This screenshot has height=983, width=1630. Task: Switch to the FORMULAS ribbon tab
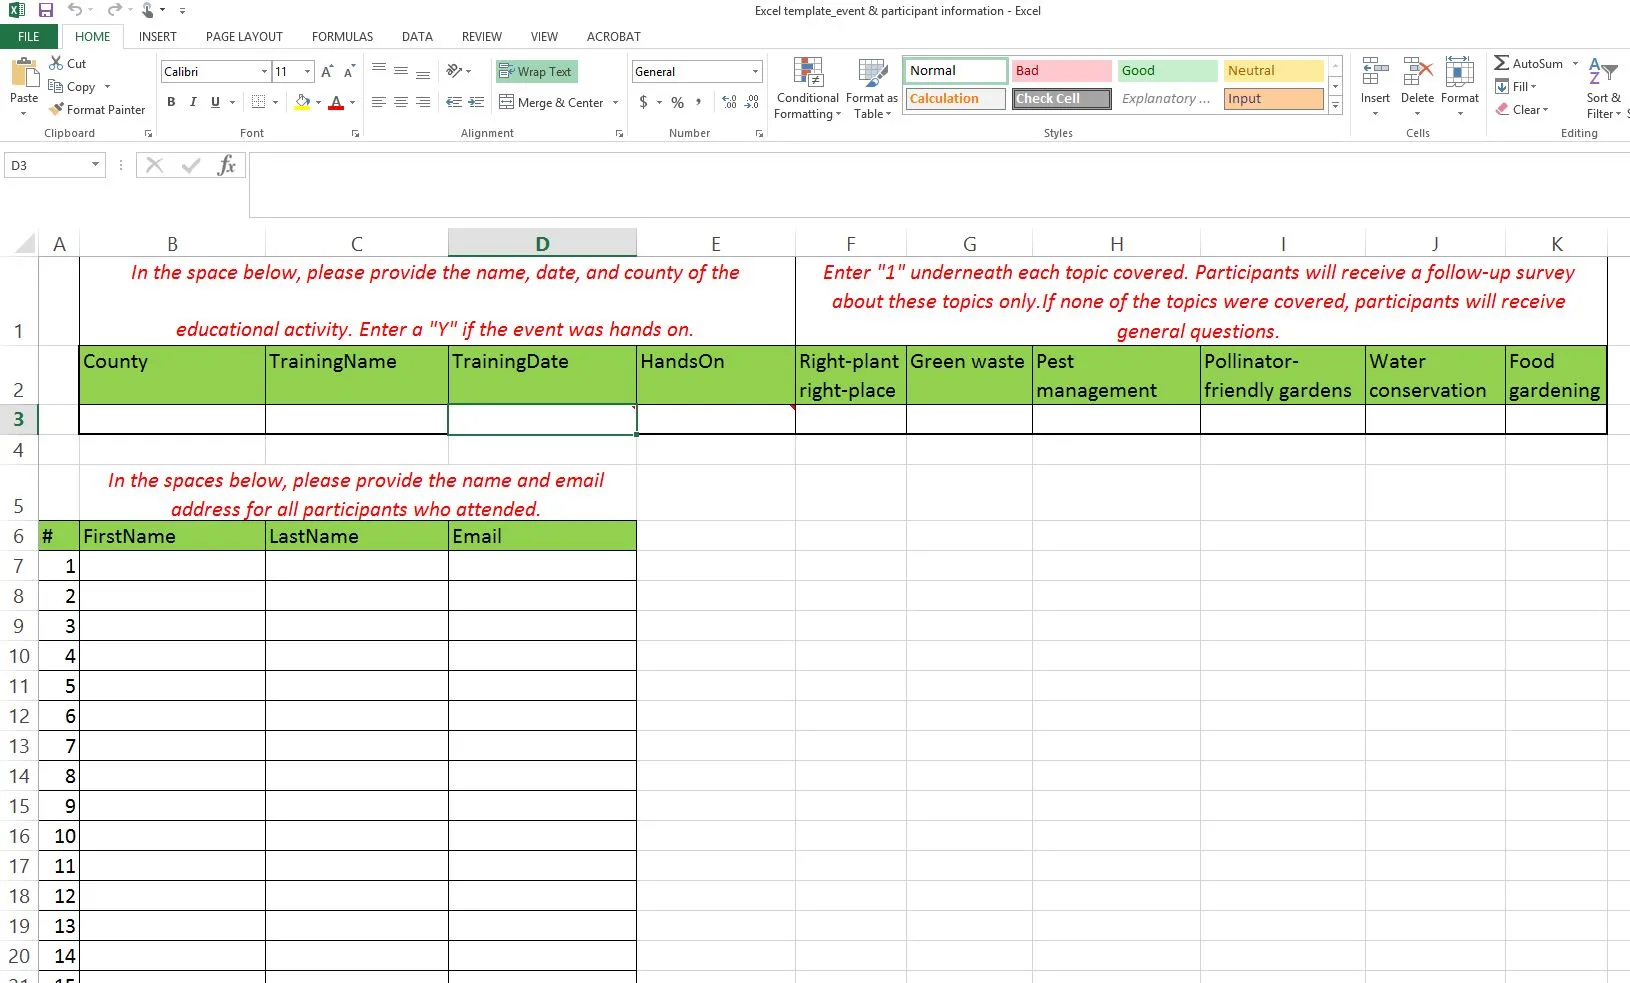[342, 37]
